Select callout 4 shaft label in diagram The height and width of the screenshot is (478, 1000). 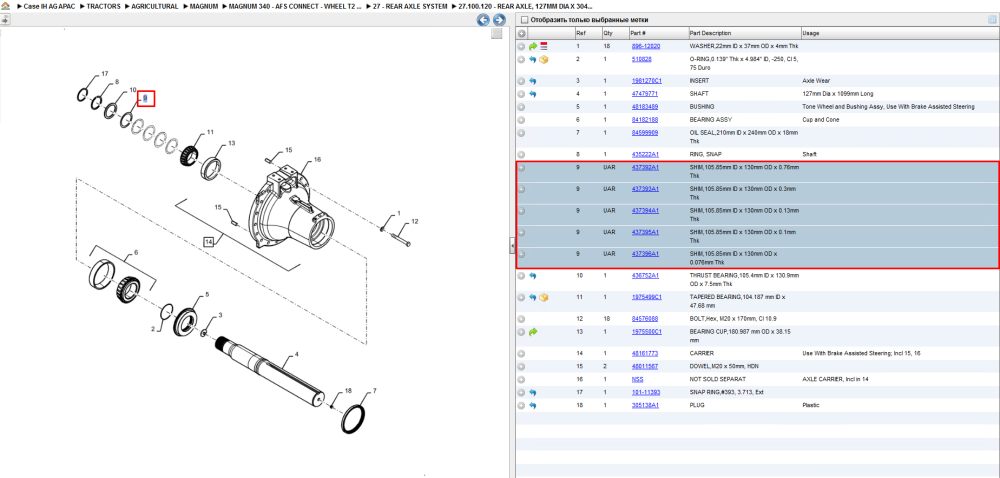click(296, 354)
